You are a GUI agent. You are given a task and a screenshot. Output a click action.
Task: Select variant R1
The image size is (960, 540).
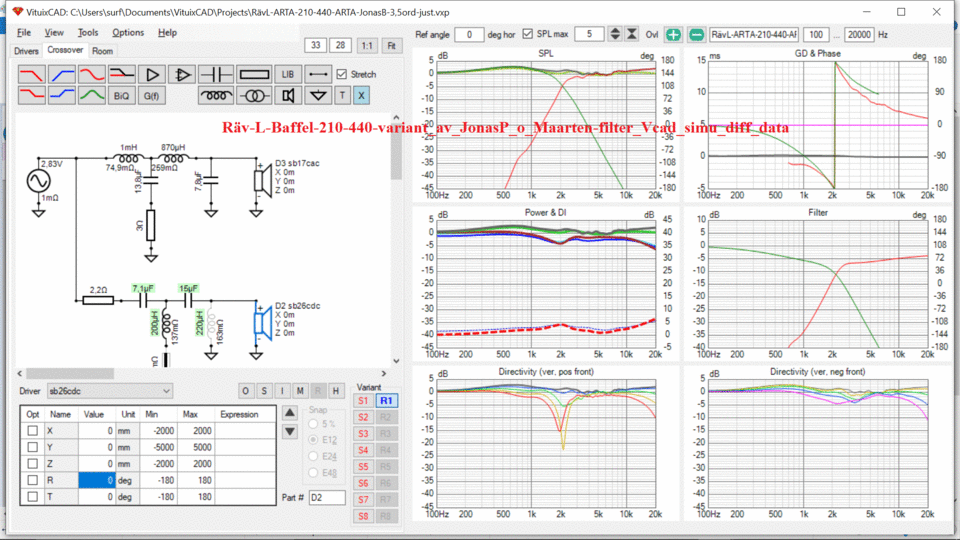coord(386,400)
